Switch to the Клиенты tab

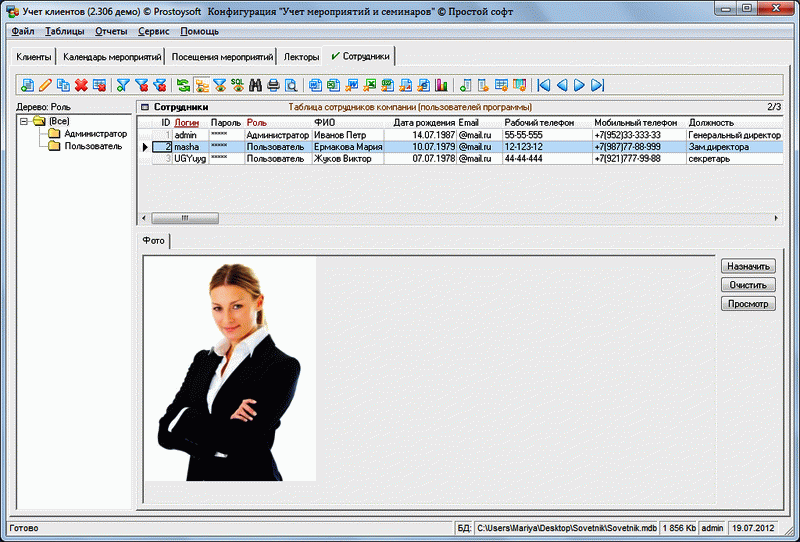(34, 57)
